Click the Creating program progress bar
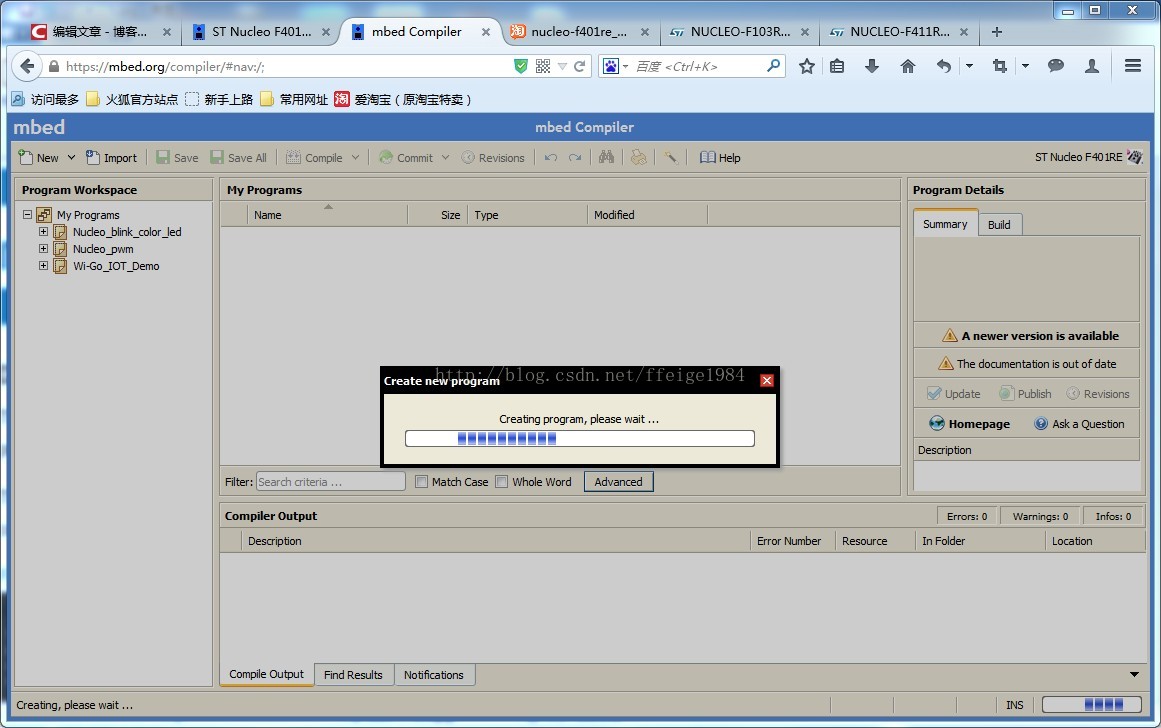 click(x=580, y=438)
